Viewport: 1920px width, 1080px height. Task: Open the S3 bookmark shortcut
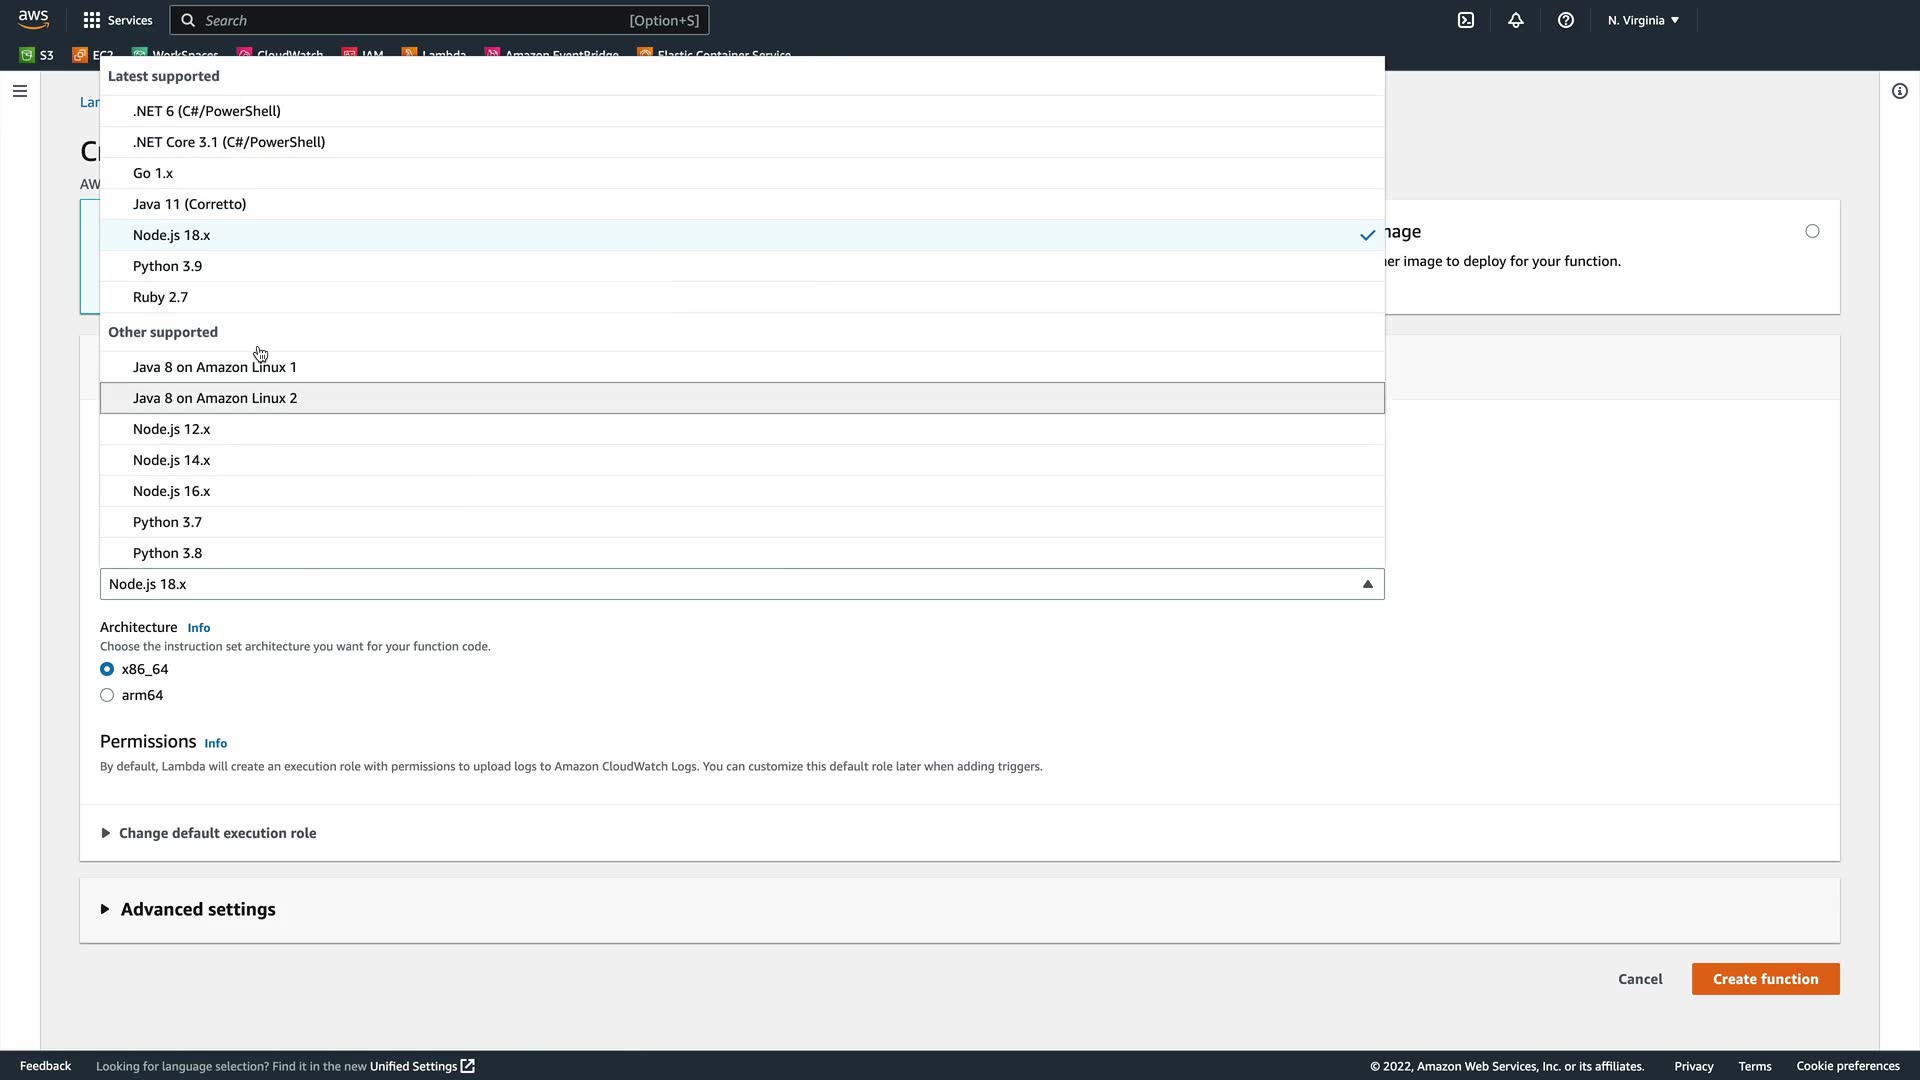(x=37, y=55)
